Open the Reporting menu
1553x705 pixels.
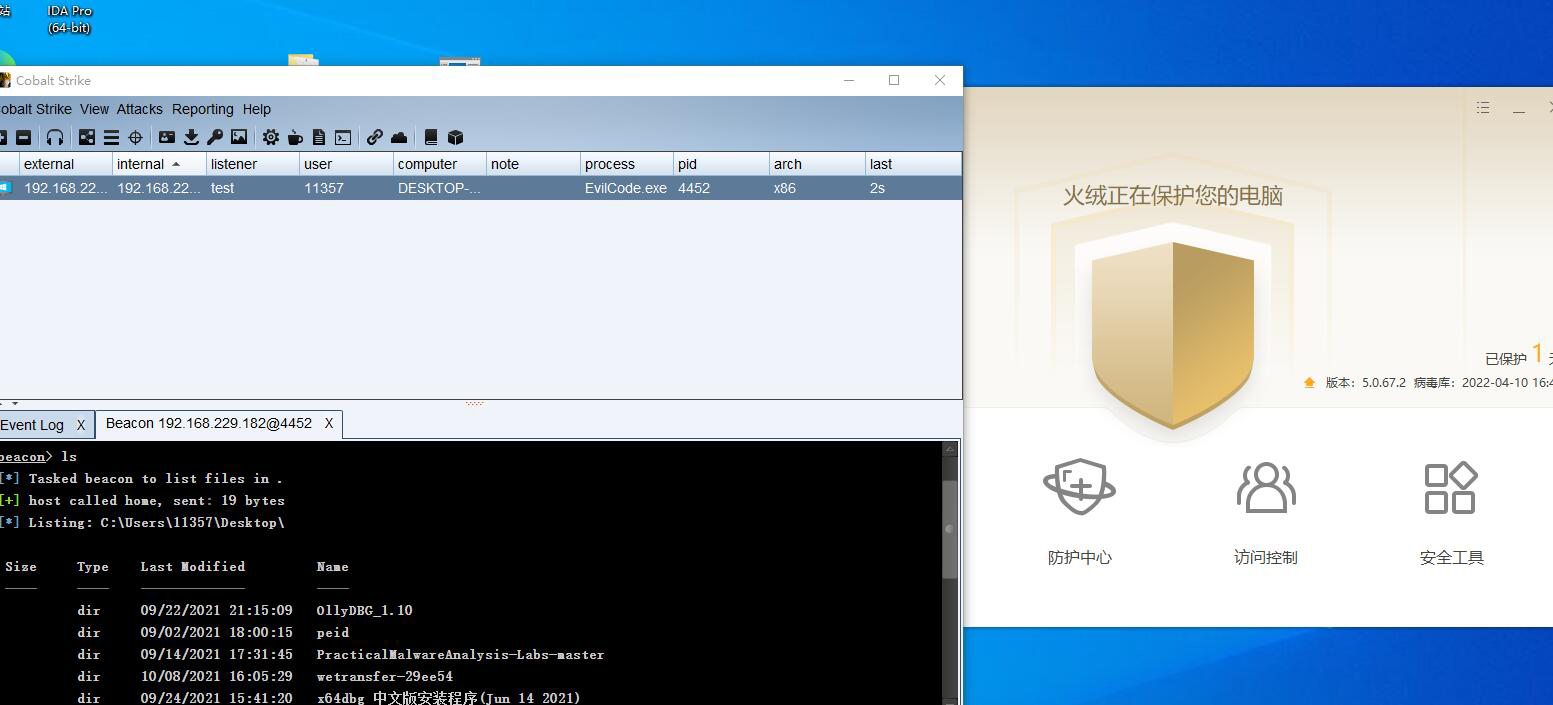click(x=202, y=109)
